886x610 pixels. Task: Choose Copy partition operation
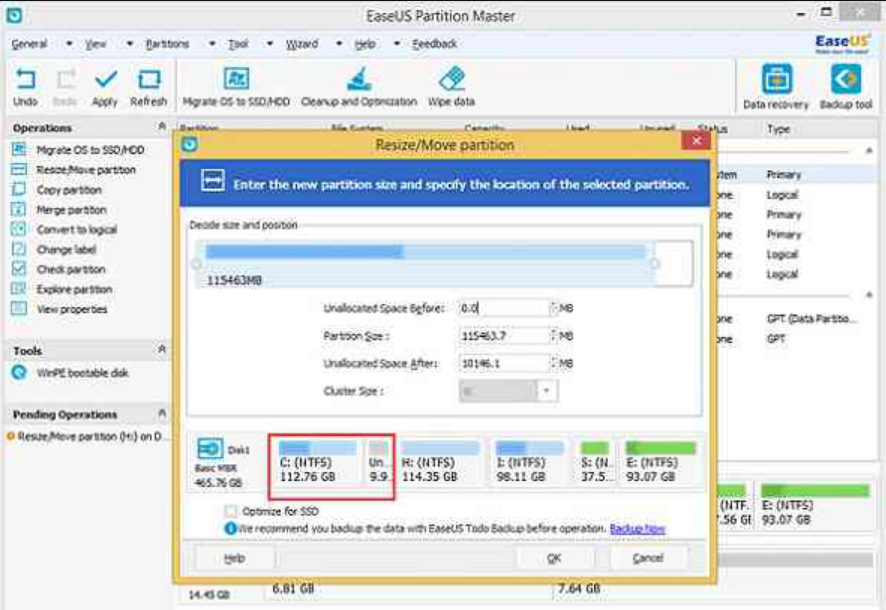69,190
